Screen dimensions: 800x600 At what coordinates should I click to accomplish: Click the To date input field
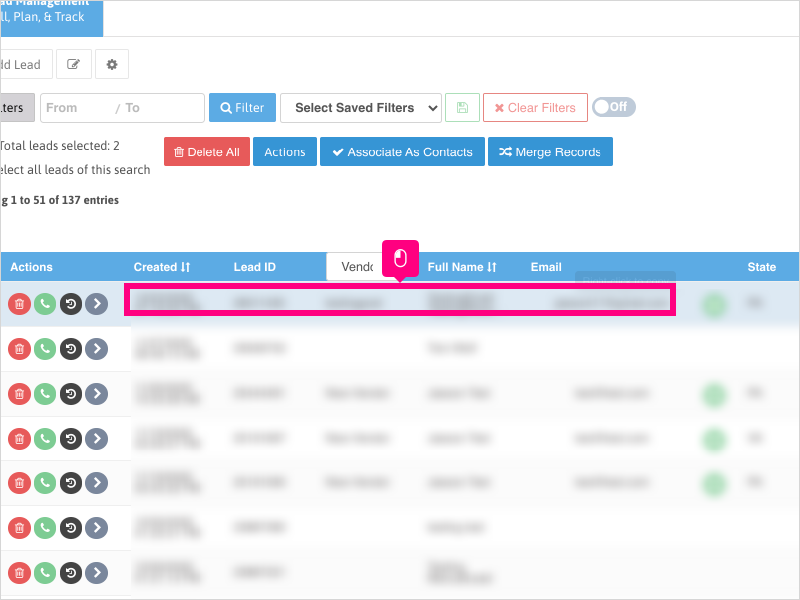[x=163, y=108]
